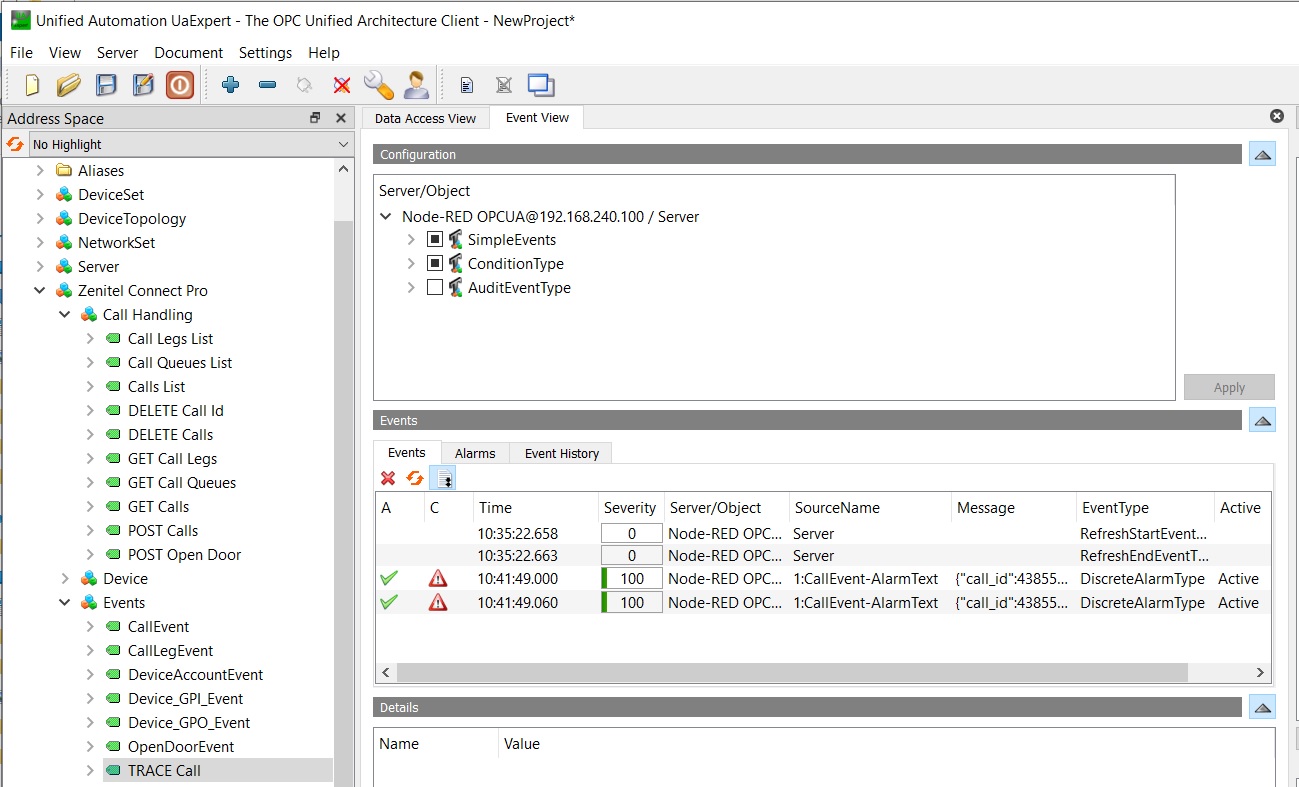Toggle the ConditionType checkbox
This screenshot has width=1299, height=787.
point(435,264)
